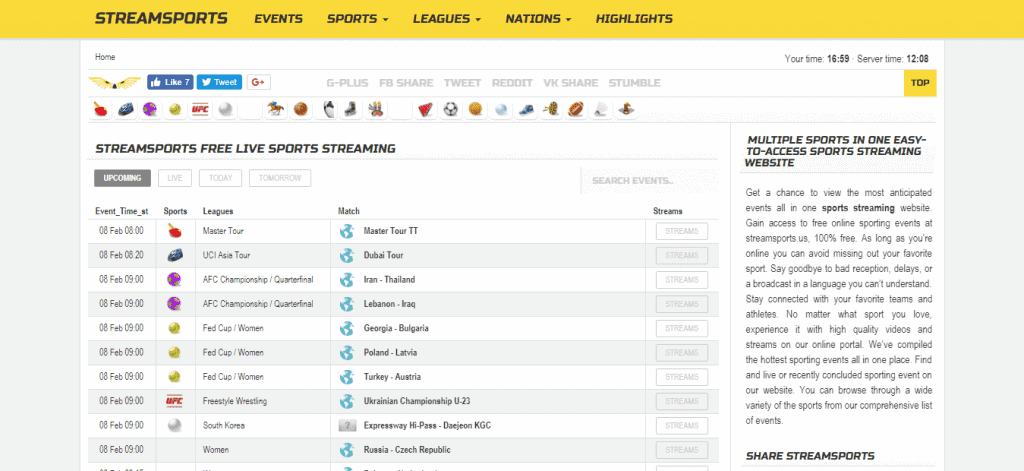
Task: Select the black-and-white soccer ball icon
Action: click(x=451, y=110)
